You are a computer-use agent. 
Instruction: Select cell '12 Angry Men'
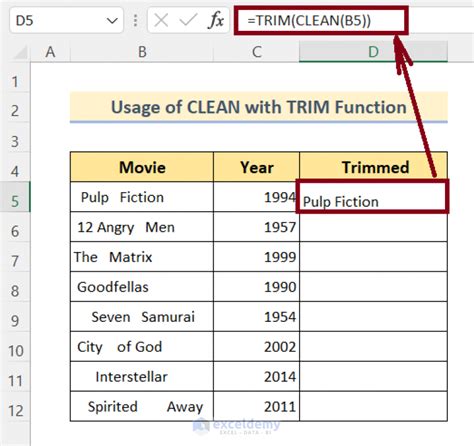click(142, 227)
